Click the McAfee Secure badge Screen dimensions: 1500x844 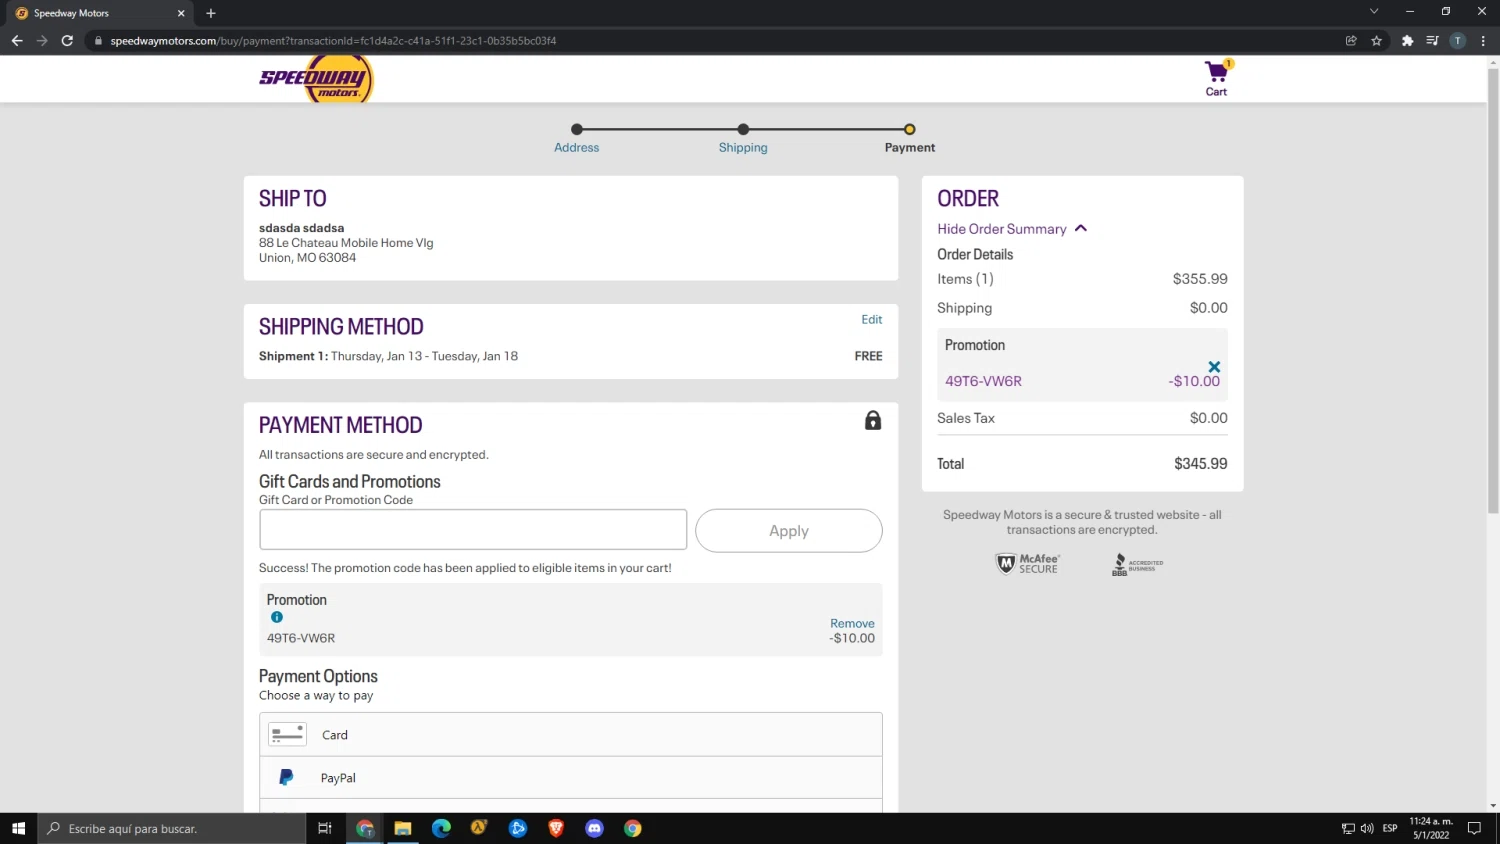click(x=1028, y=564)
